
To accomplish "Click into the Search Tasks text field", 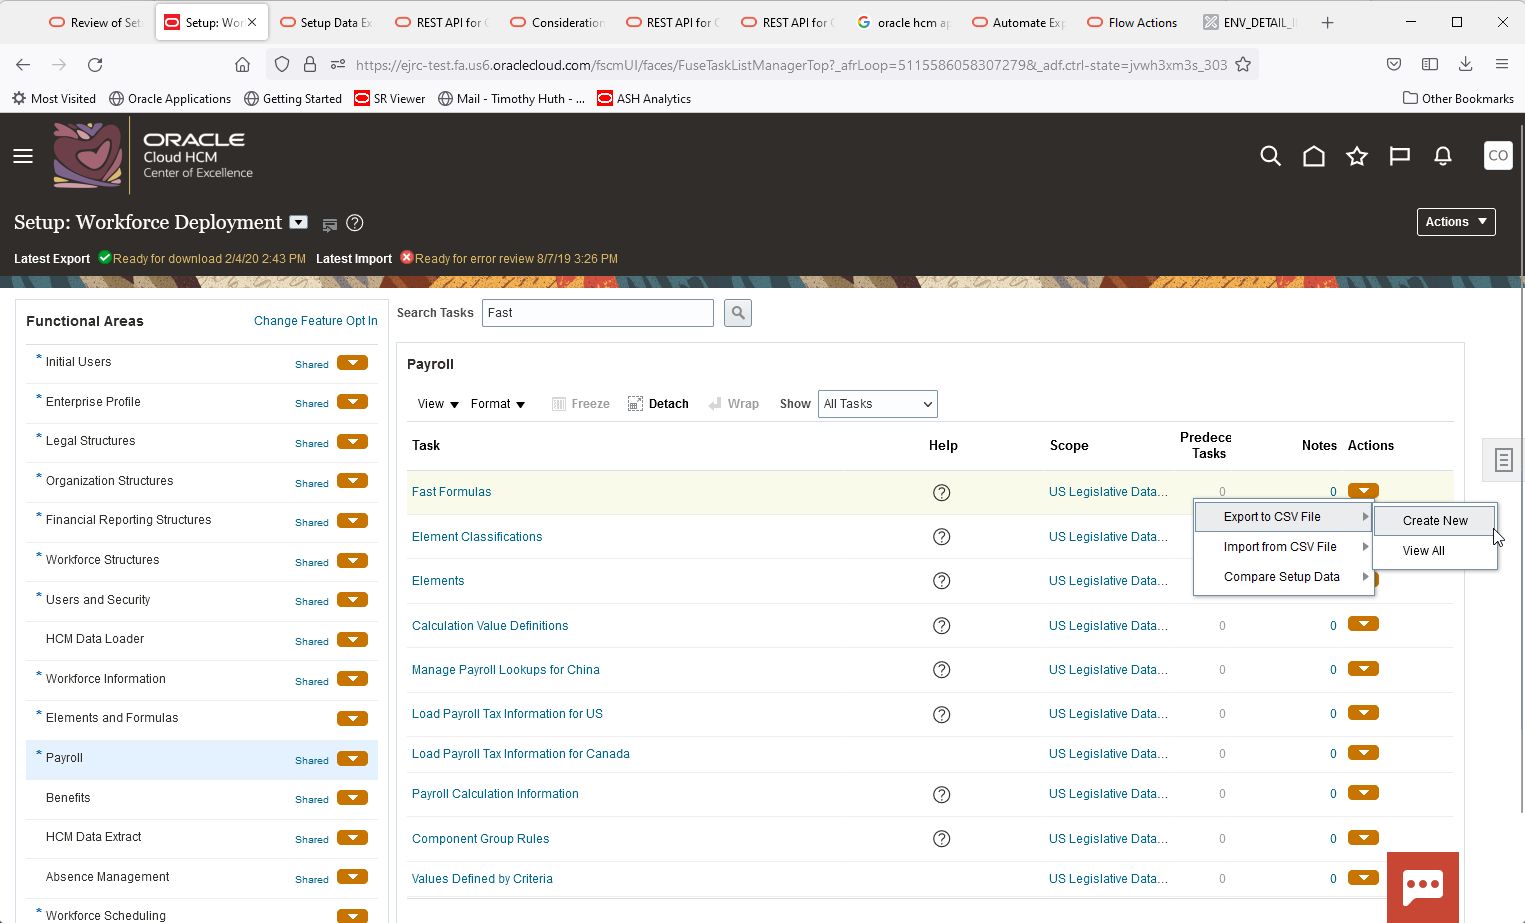I will pos(597,313).
